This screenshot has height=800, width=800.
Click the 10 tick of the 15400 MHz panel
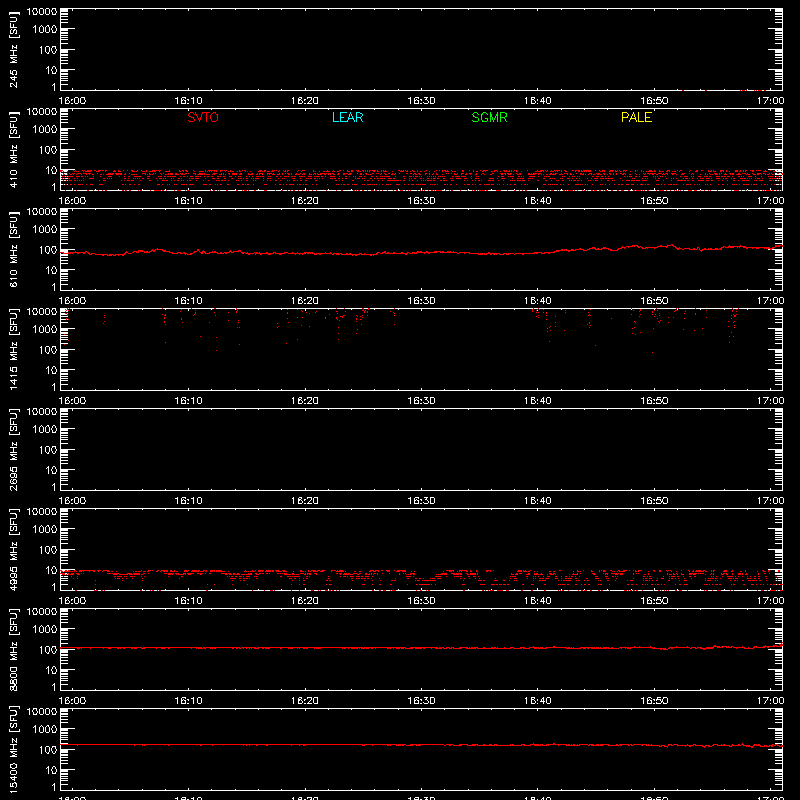tap(51, 770)
